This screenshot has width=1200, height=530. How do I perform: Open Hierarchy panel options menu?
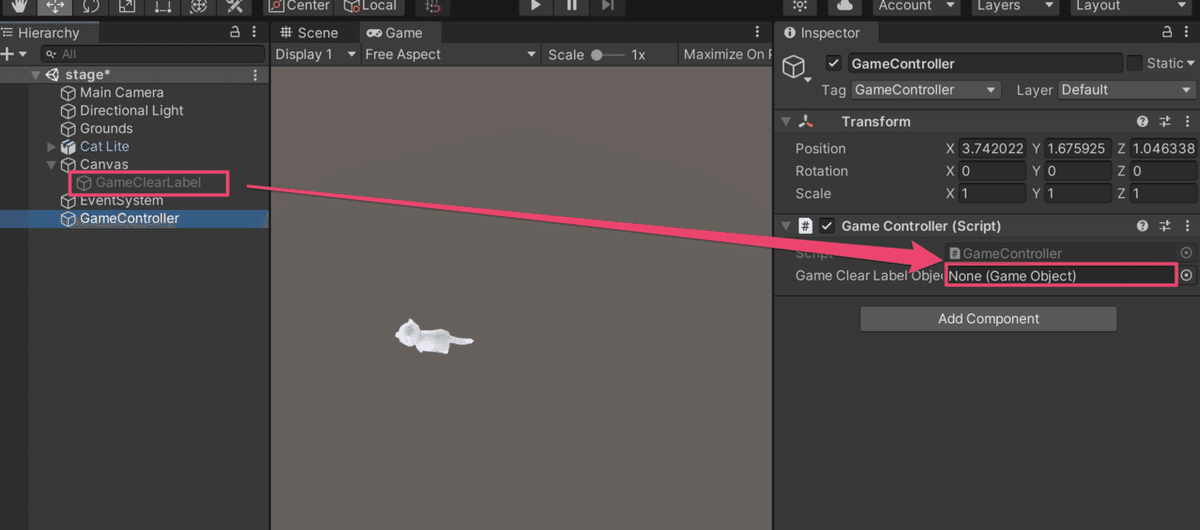pyautogui.click(x=254, y=33)
